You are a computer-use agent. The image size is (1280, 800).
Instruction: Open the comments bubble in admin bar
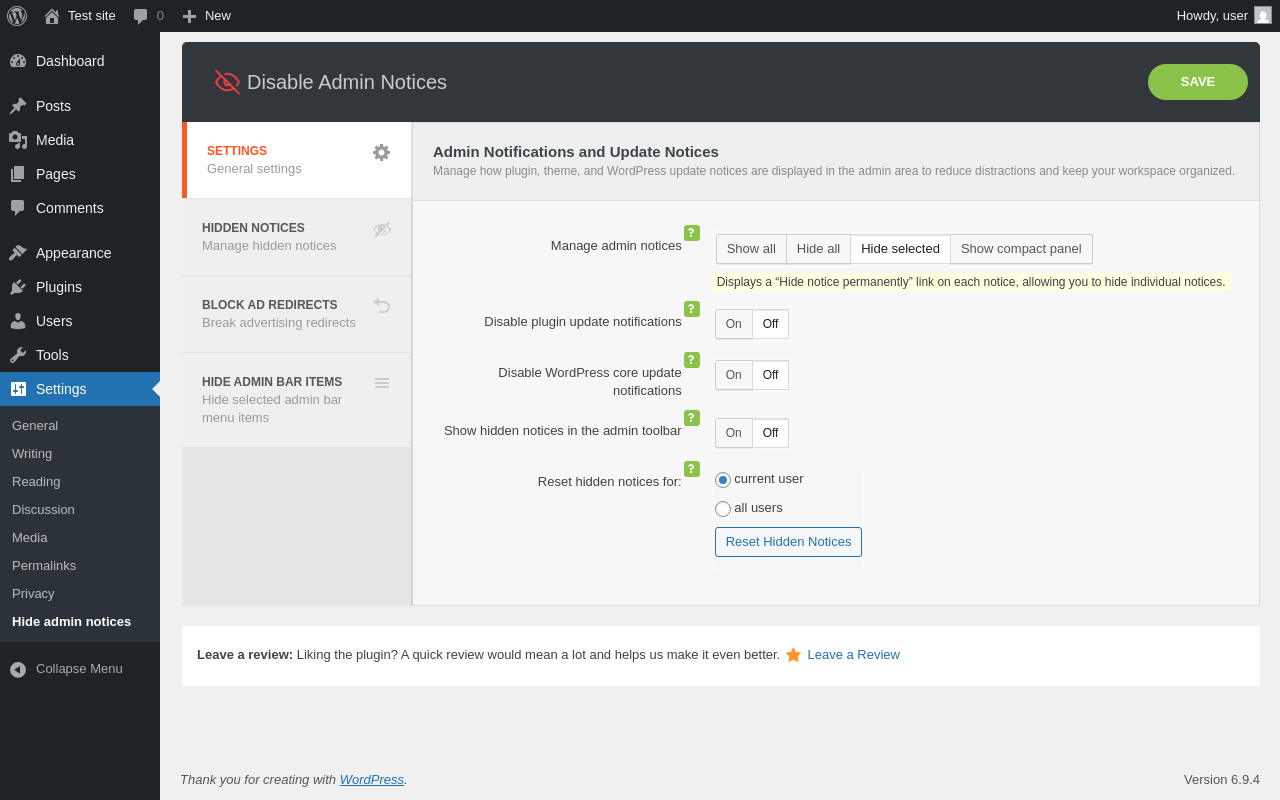point(148,16)
